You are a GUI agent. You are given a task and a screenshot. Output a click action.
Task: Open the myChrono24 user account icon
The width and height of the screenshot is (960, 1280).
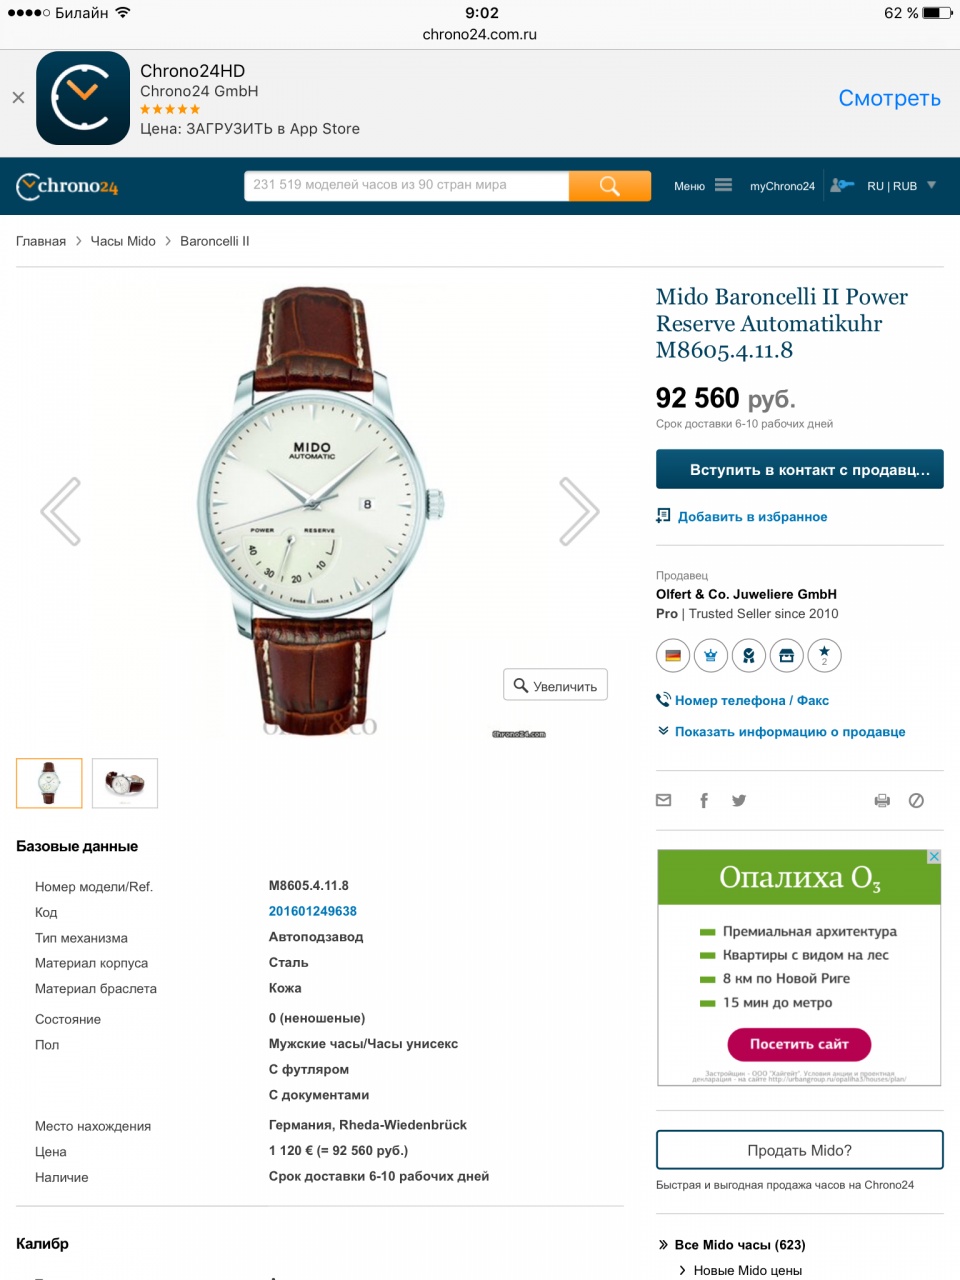842,185
